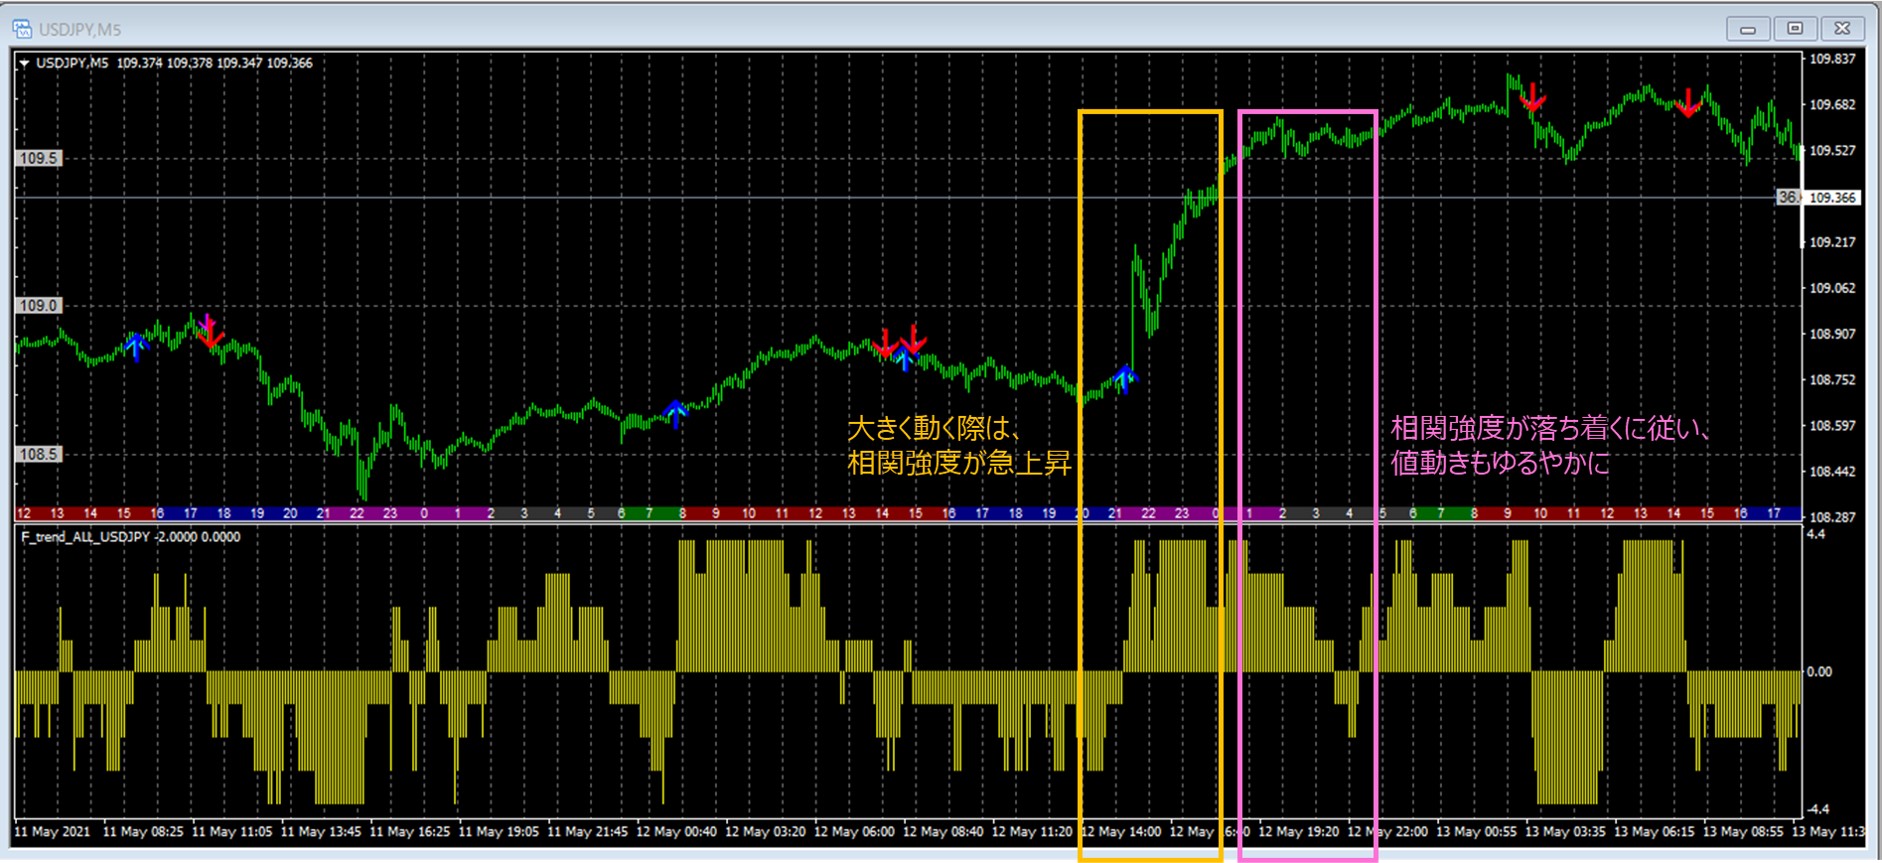Click the blue up arrow just before the price spike
This screenshot has width=1882, height=863.
tap(1125, 379)
